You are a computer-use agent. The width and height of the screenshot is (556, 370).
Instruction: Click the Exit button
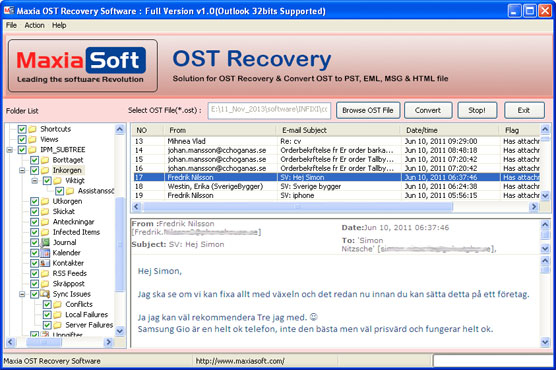(x=524, y=110)
